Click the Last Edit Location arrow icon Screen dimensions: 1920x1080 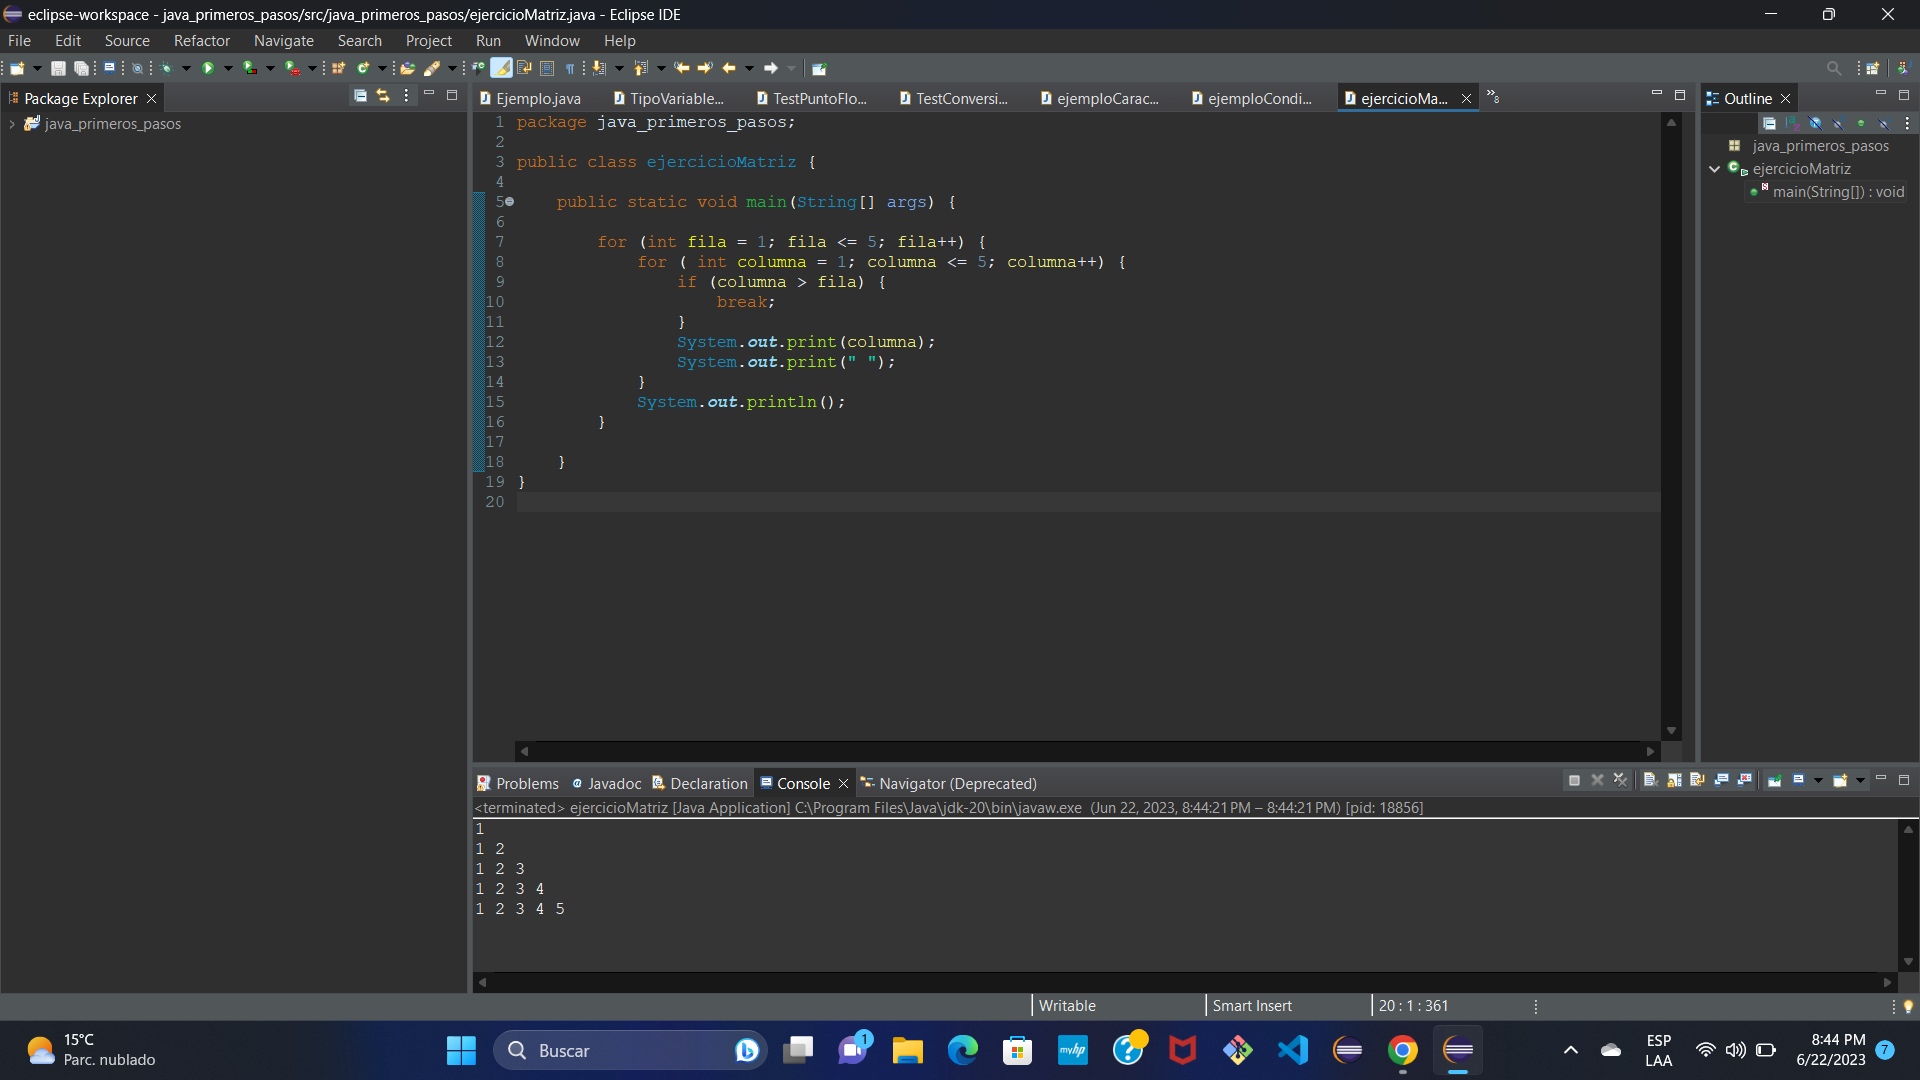click(x=682, y=68)
